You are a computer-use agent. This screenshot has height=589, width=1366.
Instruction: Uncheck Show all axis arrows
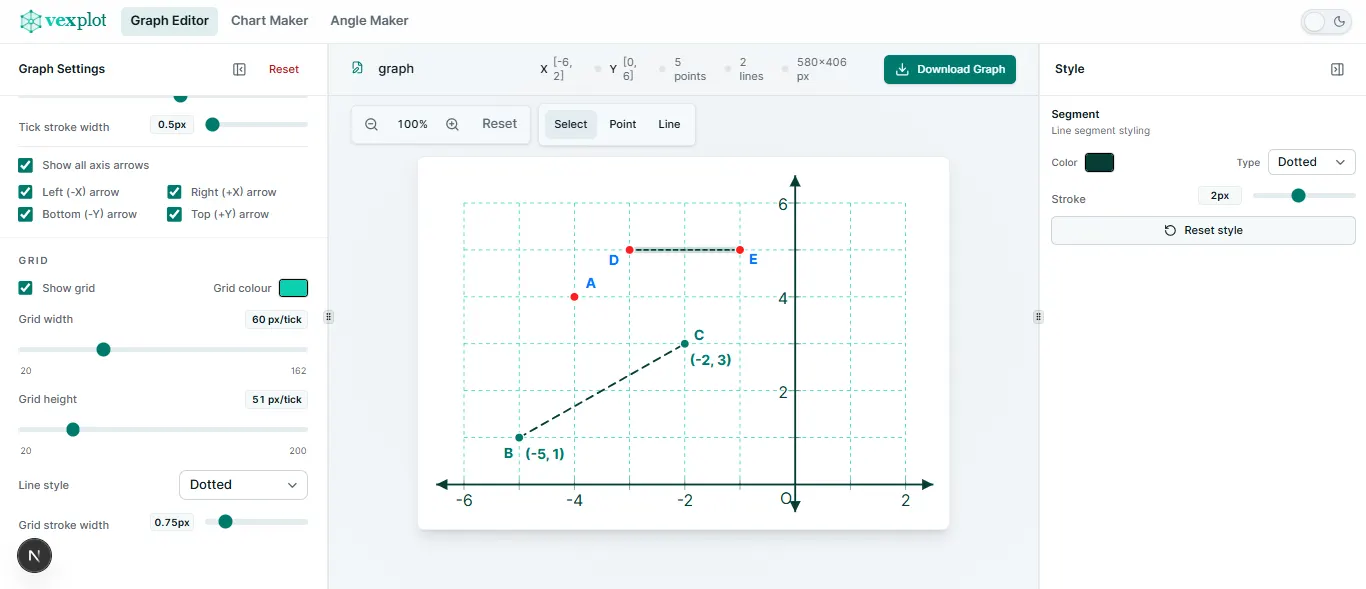tap(26, 165)
